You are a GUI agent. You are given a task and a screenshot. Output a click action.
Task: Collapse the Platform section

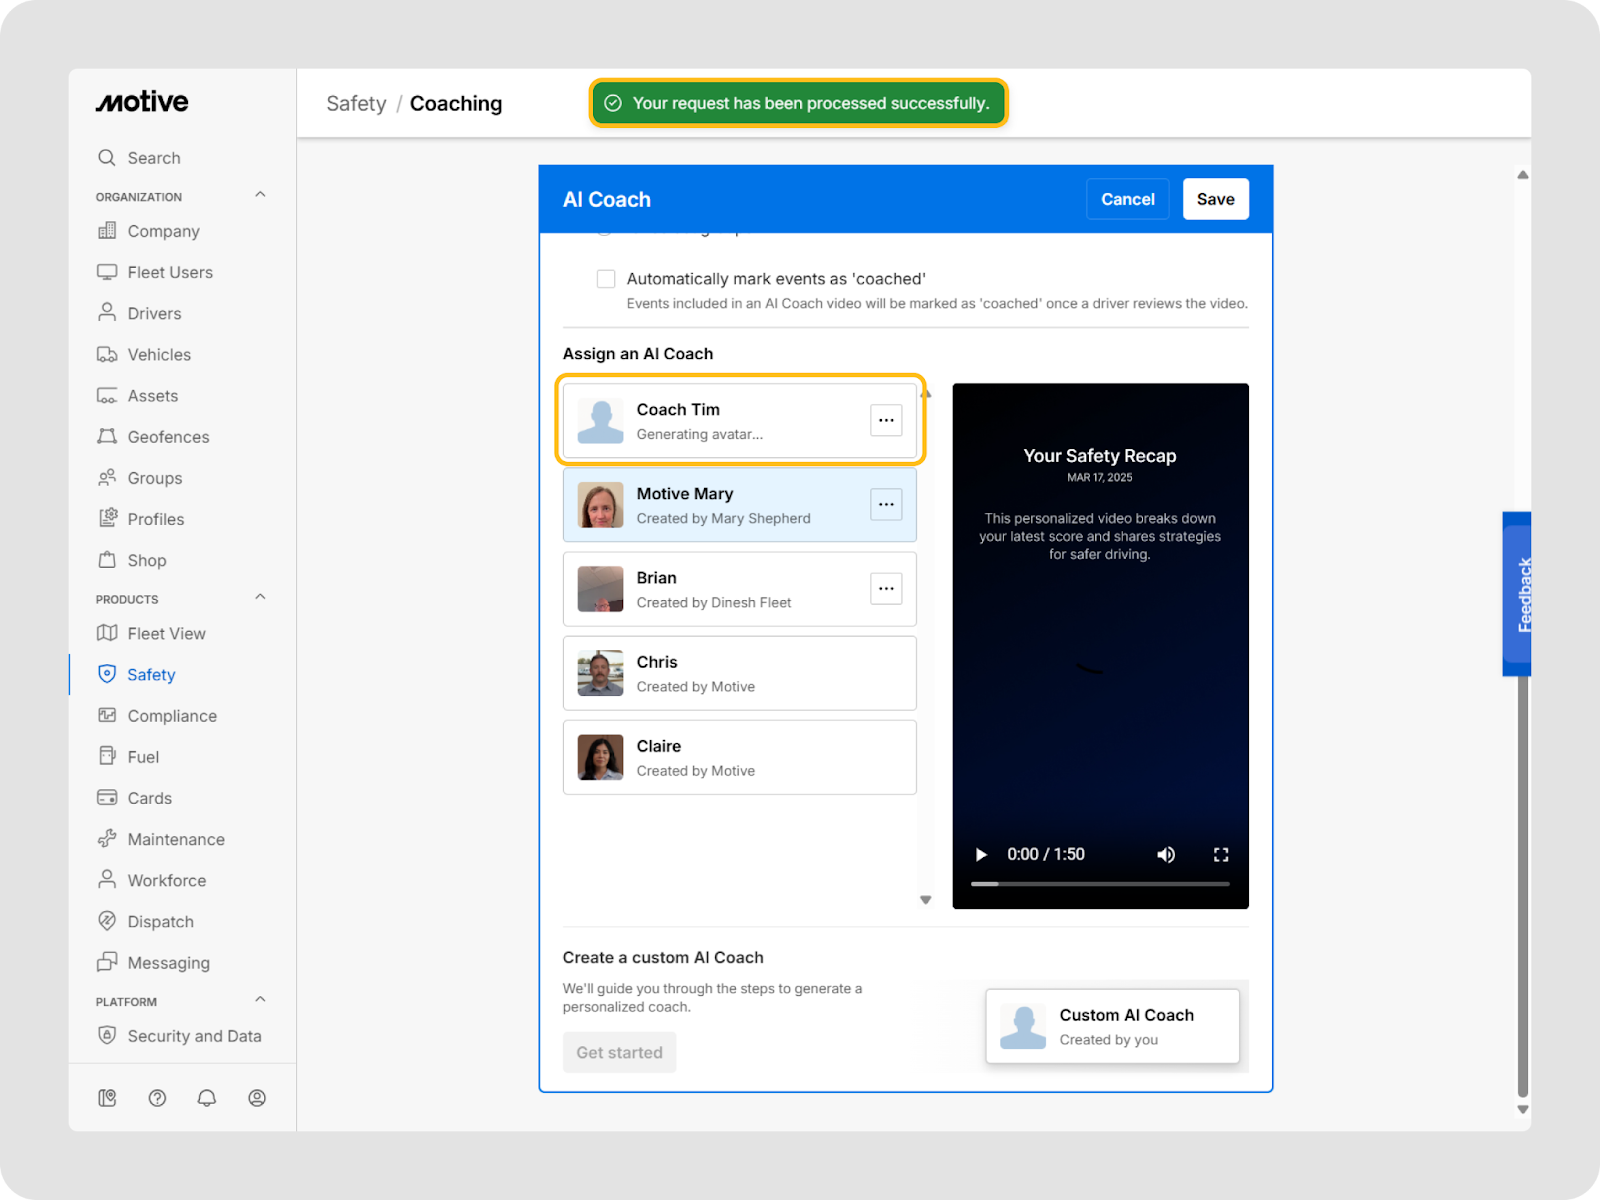pos(260,1000)
